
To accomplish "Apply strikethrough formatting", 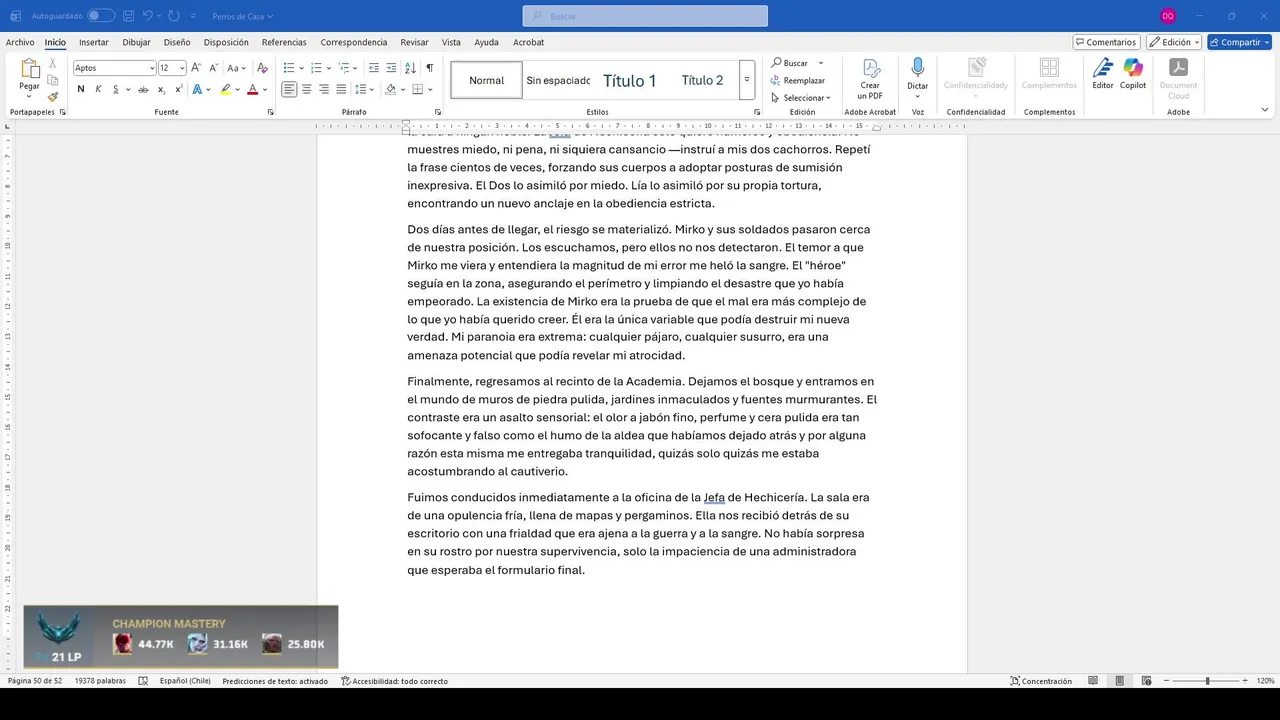I will pos(143,89).
